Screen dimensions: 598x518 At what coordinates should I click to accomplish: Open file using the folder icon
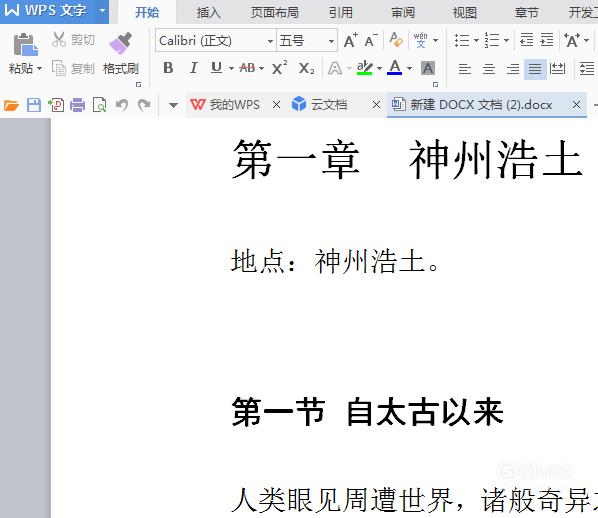click(x=11, y=105)
